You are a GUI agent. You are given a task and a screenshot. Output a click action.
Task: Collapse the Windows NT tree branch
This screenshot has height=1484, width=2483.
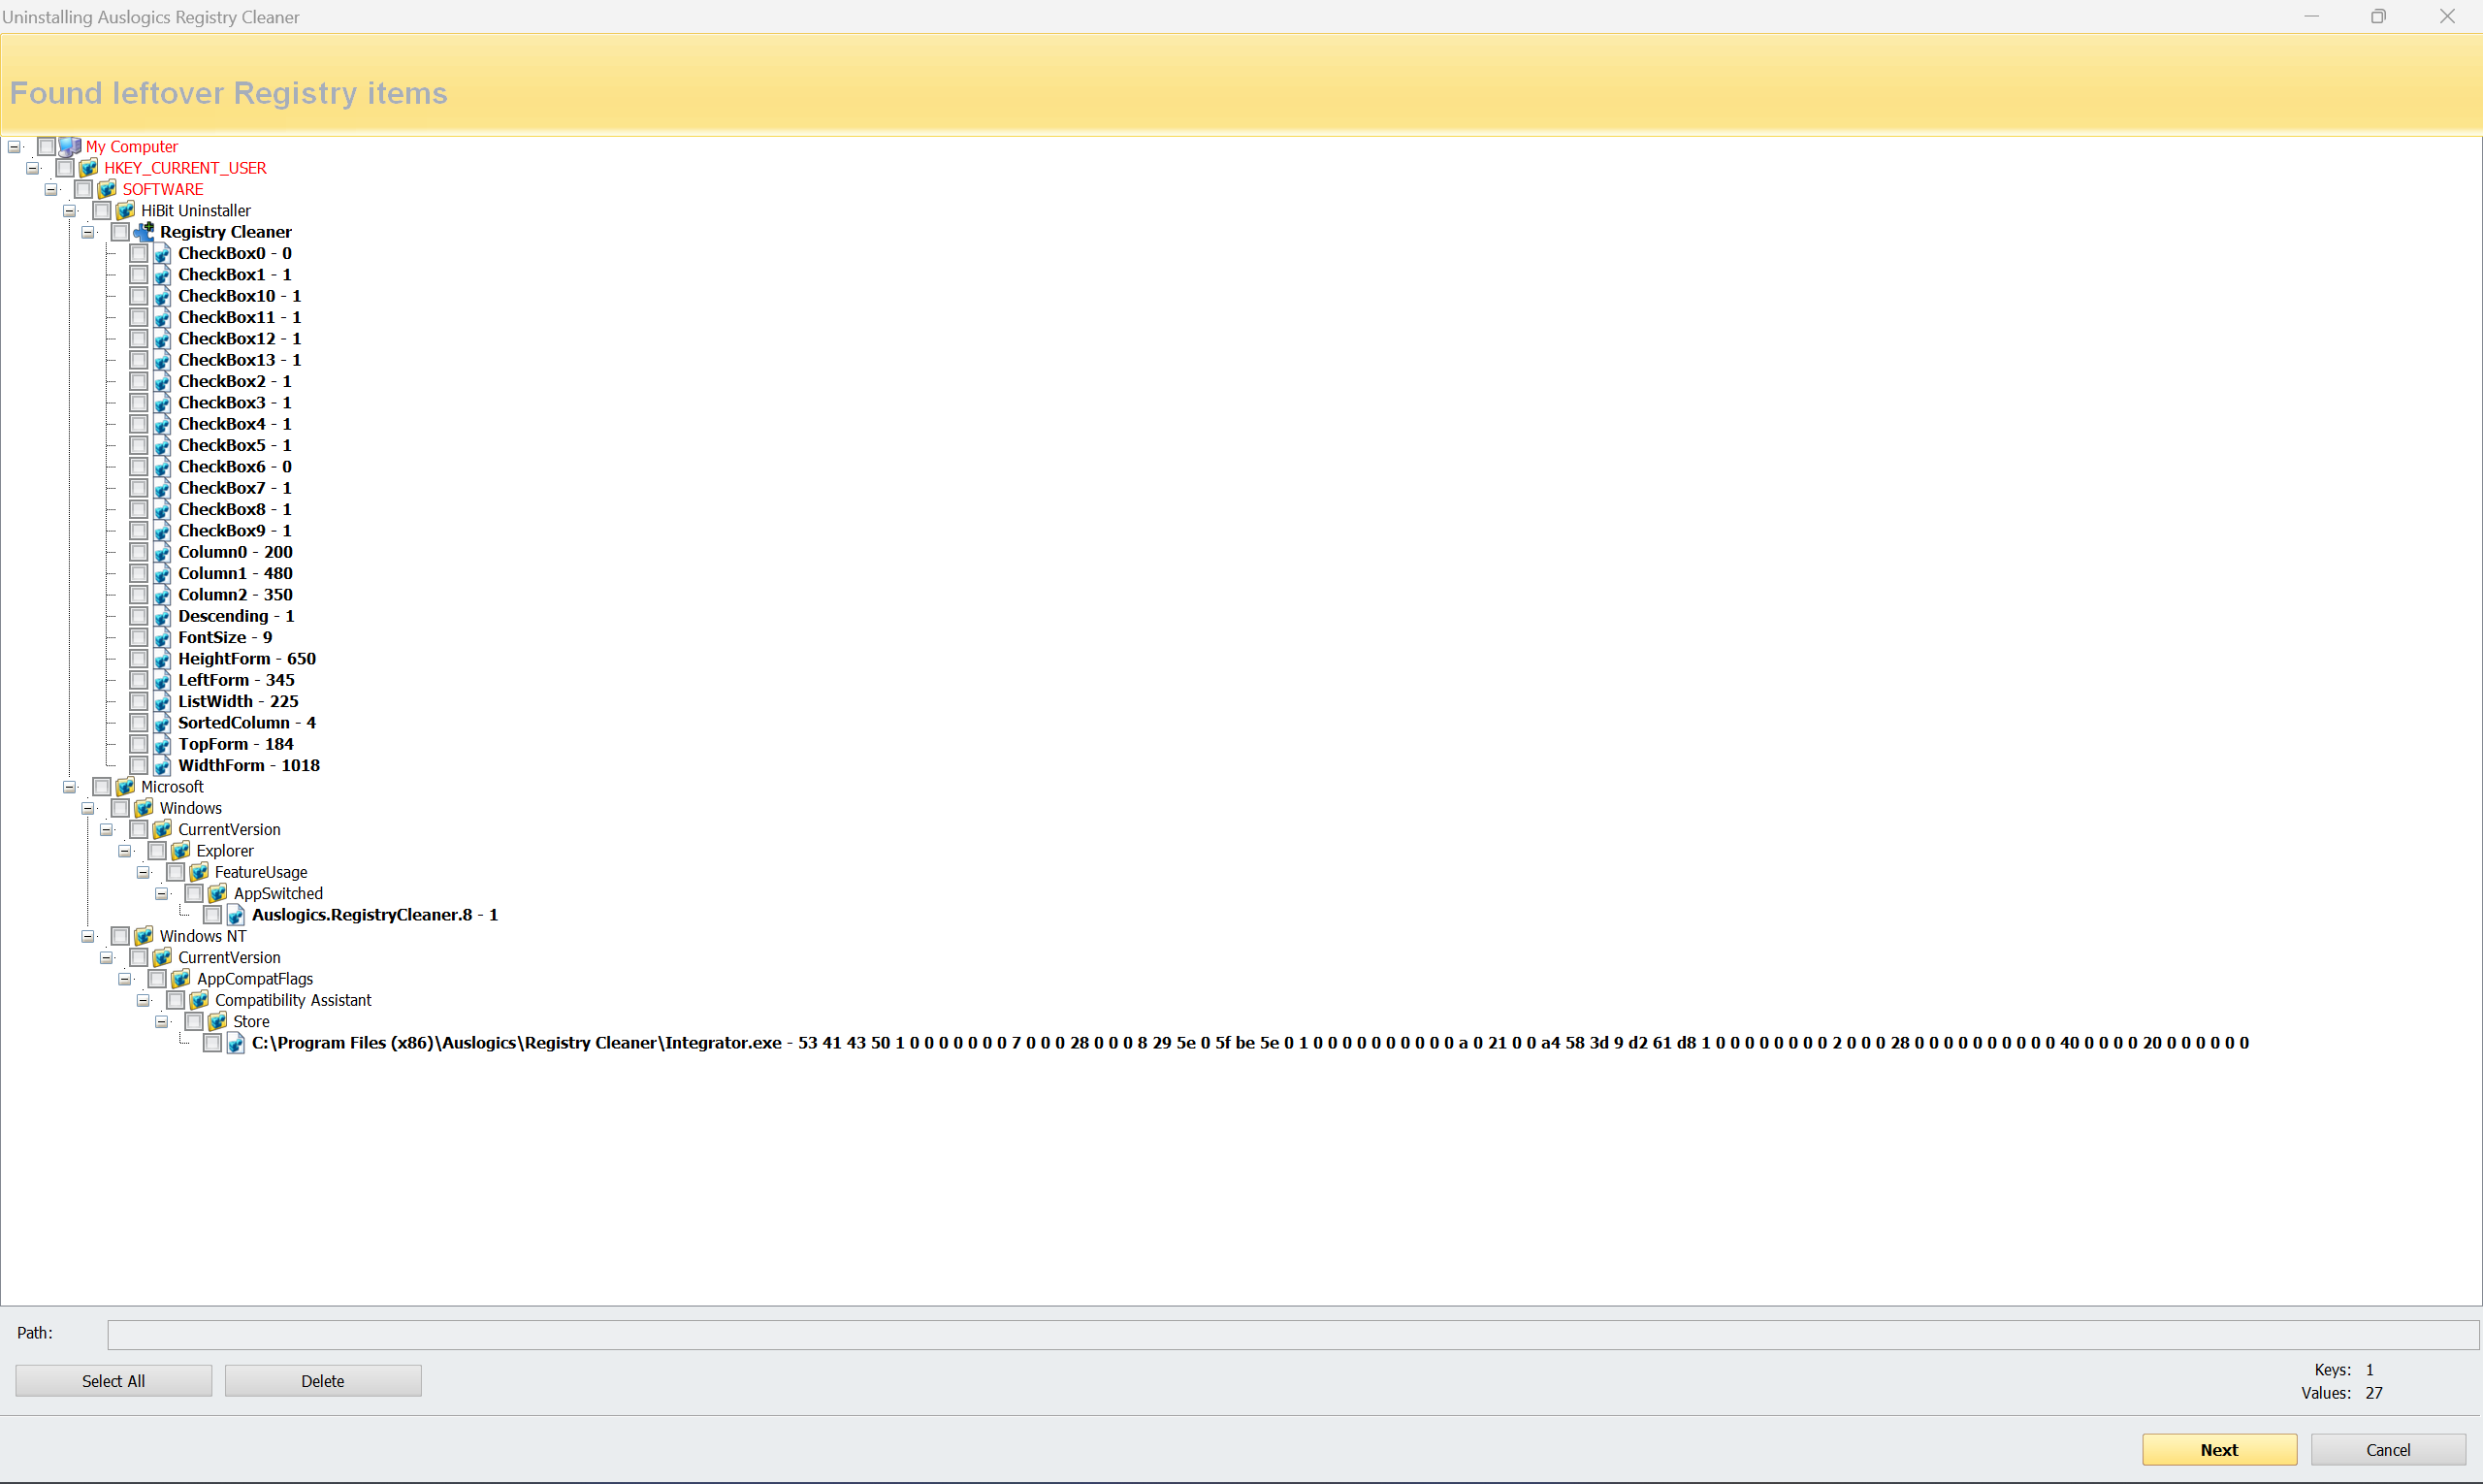88,936
